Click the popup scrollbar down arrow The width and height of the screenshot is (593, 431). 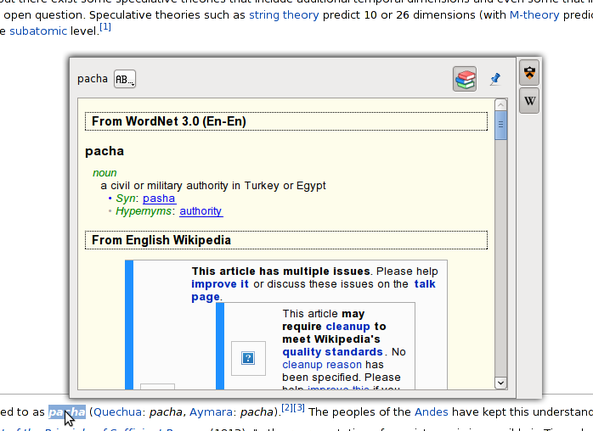coord(501,383)
